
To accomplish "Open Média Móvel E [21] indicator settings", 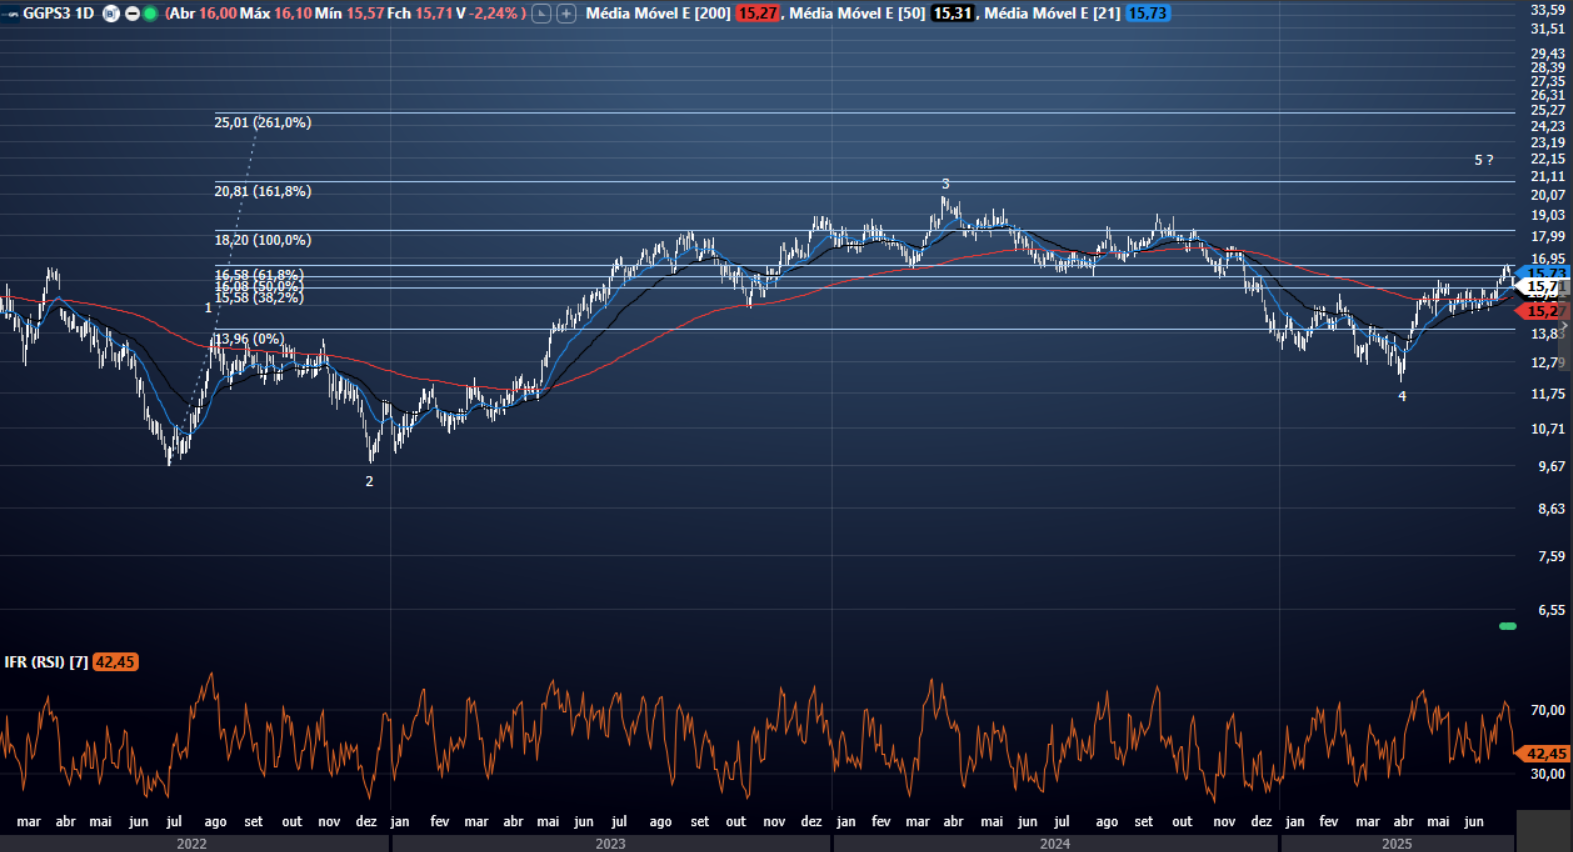I will [x=1052, y=13].
